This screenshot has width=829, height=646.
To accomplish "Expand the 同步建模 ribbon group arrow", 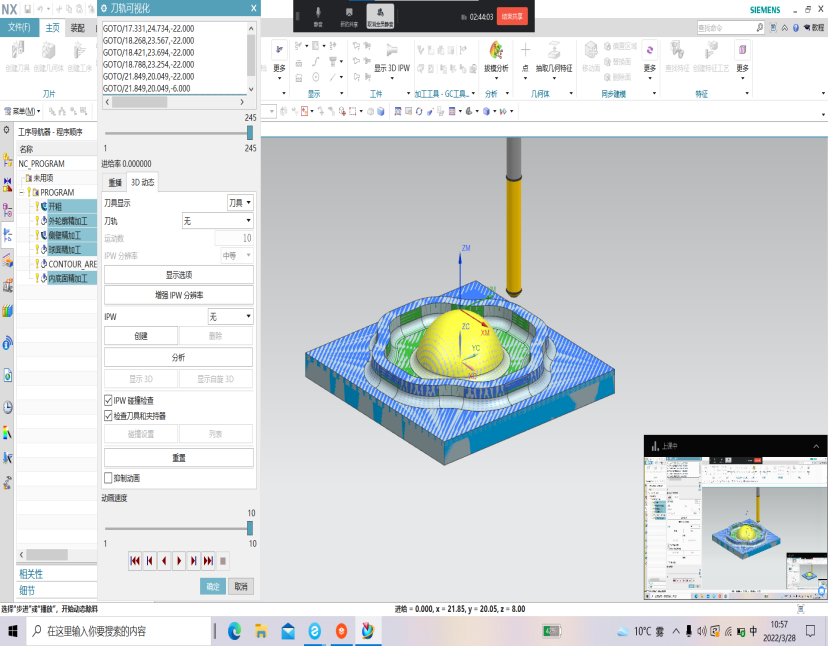I will tap(654, 94).
